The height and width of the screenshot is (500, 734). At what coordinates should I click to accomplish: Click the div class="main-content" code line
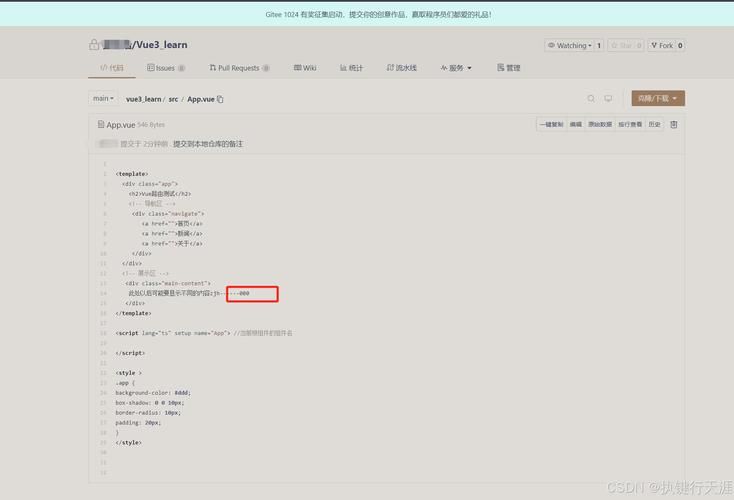click(x=168, y=283)
